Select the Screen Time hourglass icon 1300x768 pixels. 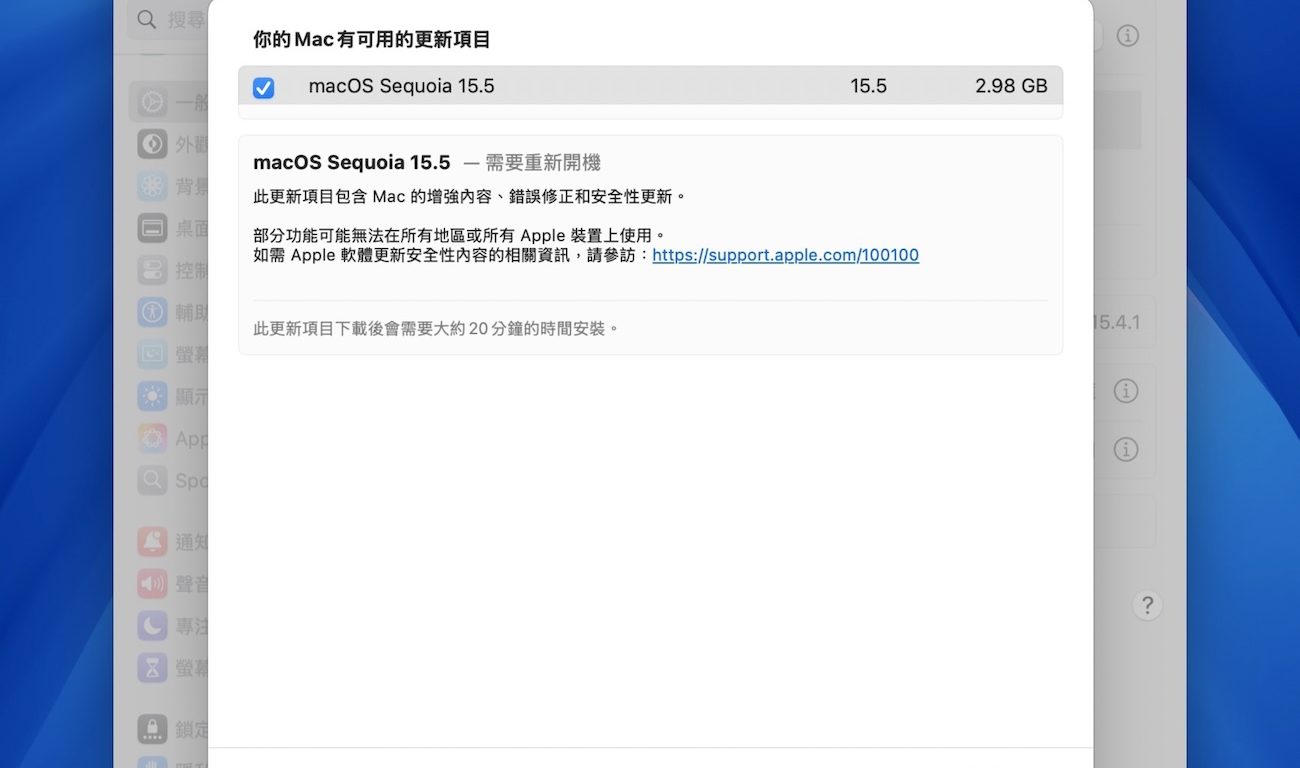(152, 668)
